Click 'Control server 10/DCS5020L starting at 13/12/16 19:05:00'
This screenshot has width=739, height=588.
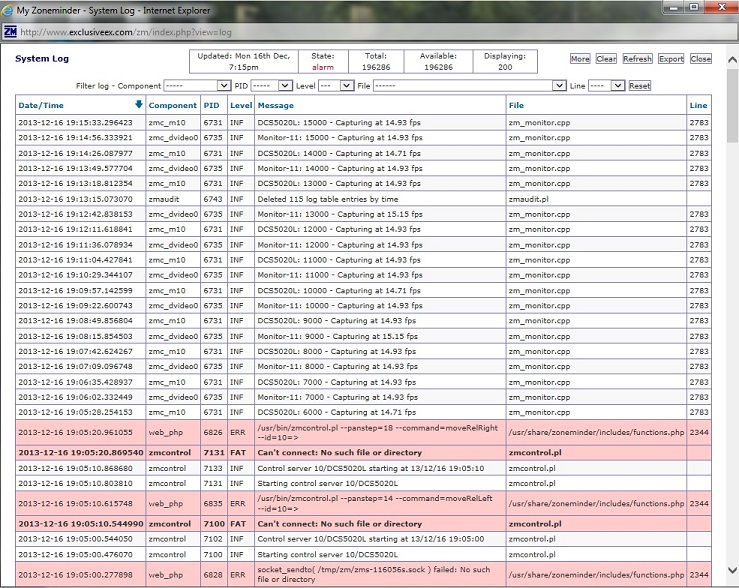370,539
